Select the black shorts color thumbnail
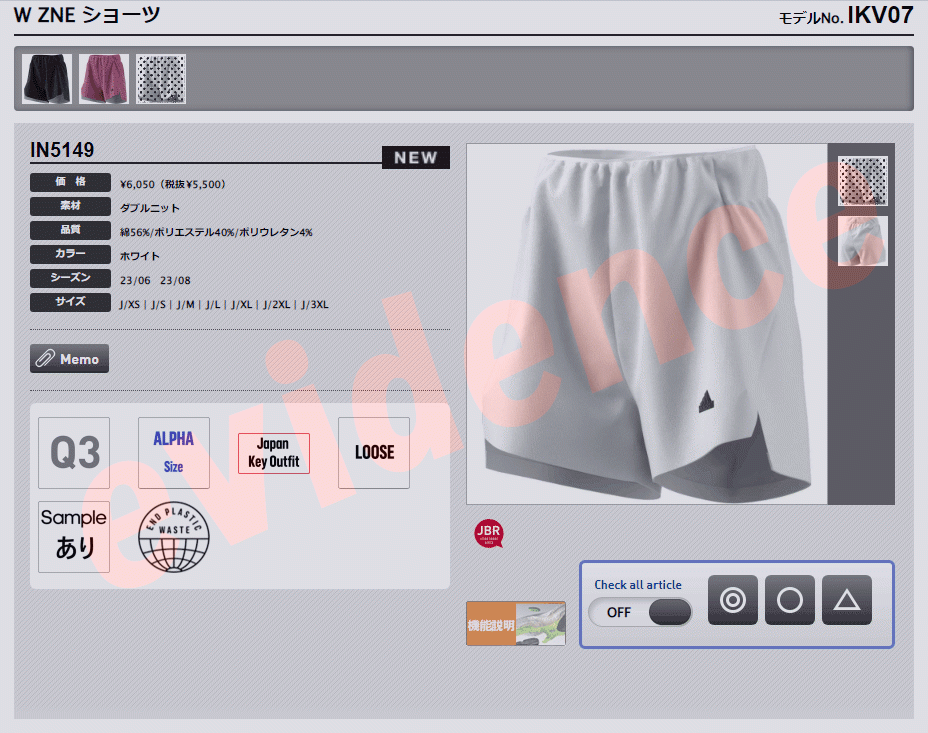 (x=47, y=79)
